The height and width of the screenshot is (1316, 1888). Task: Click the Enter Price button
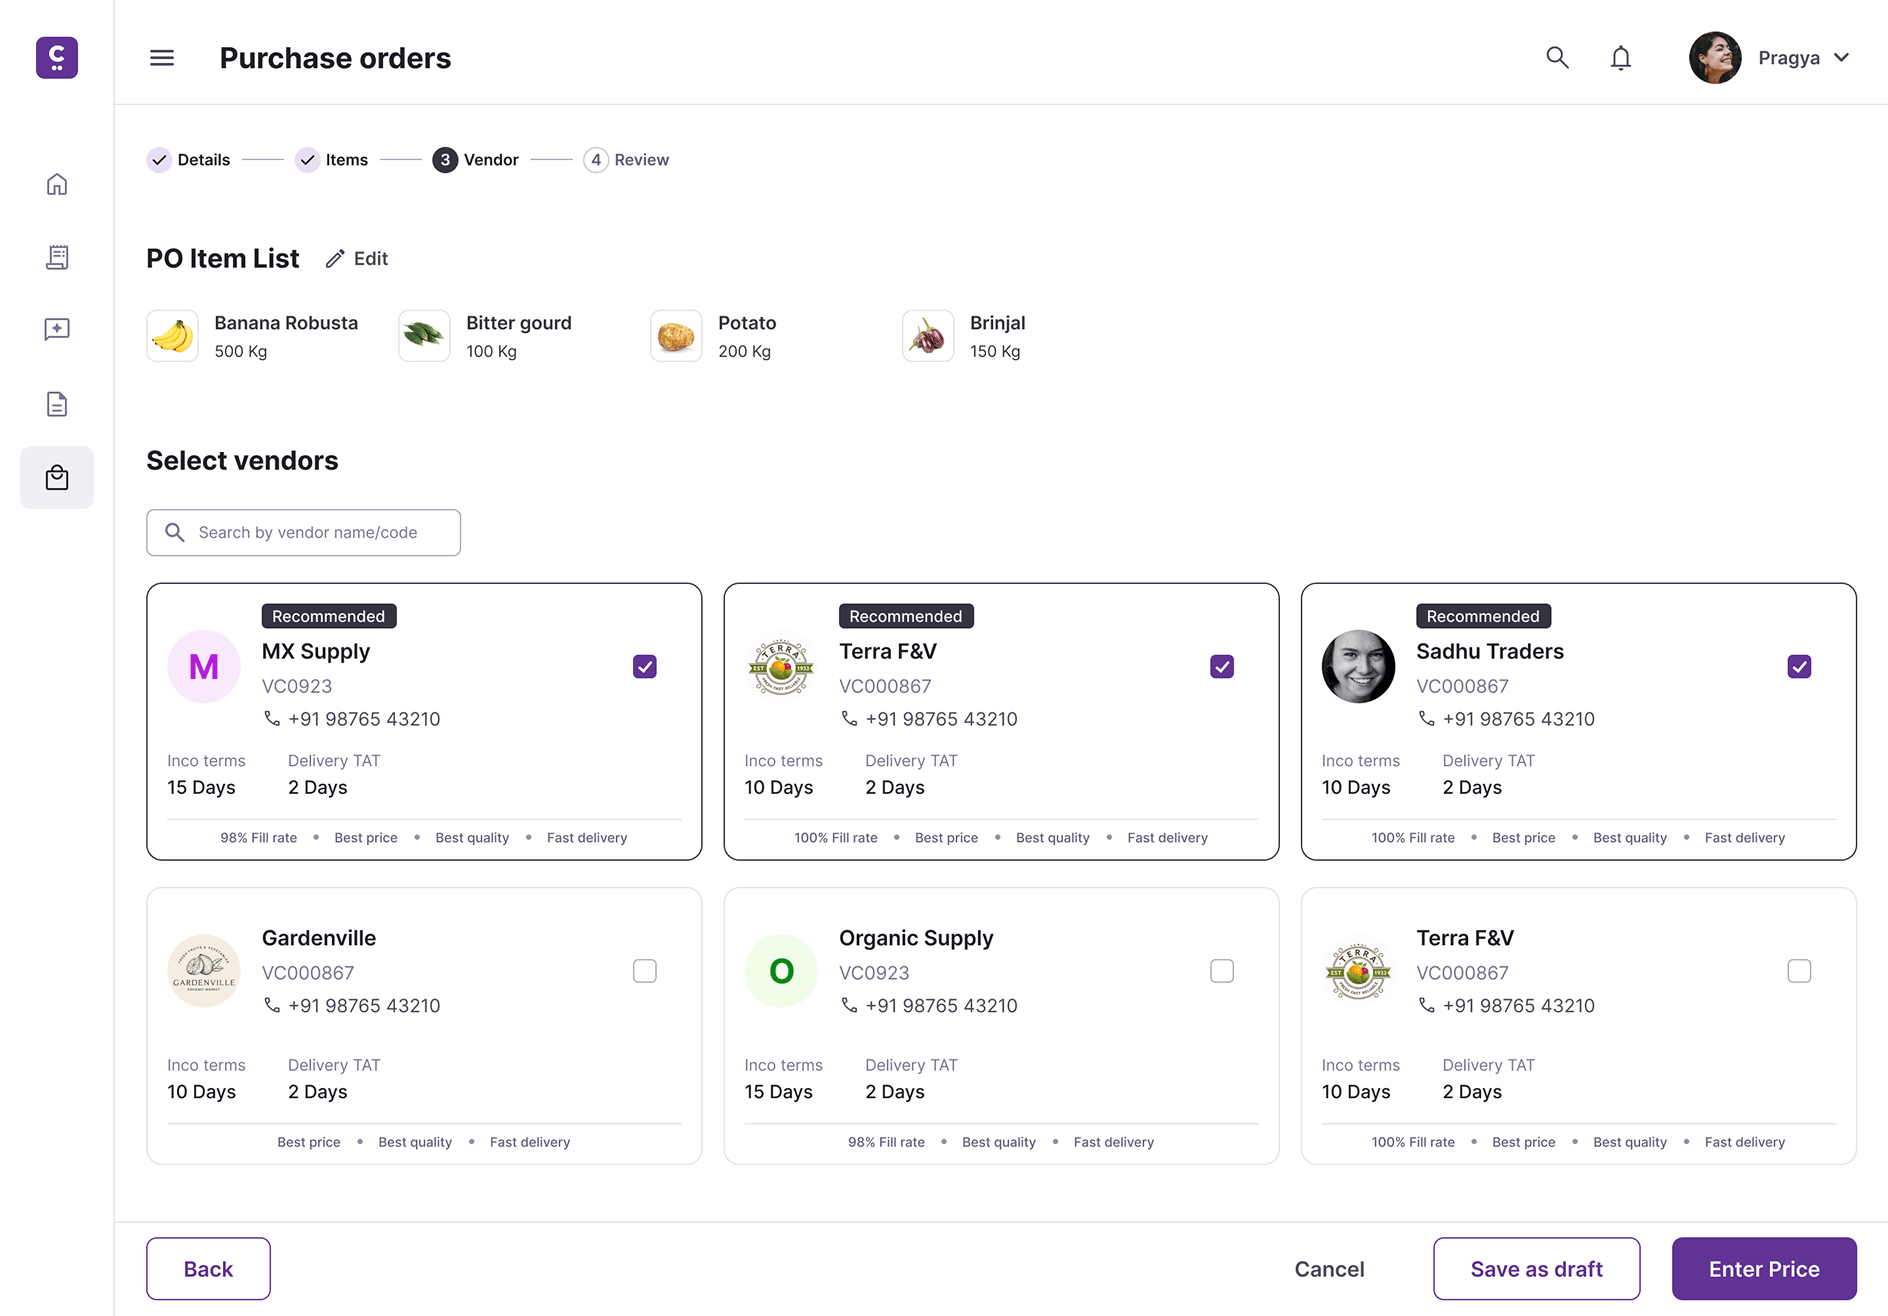[x=1764, y=1269]
